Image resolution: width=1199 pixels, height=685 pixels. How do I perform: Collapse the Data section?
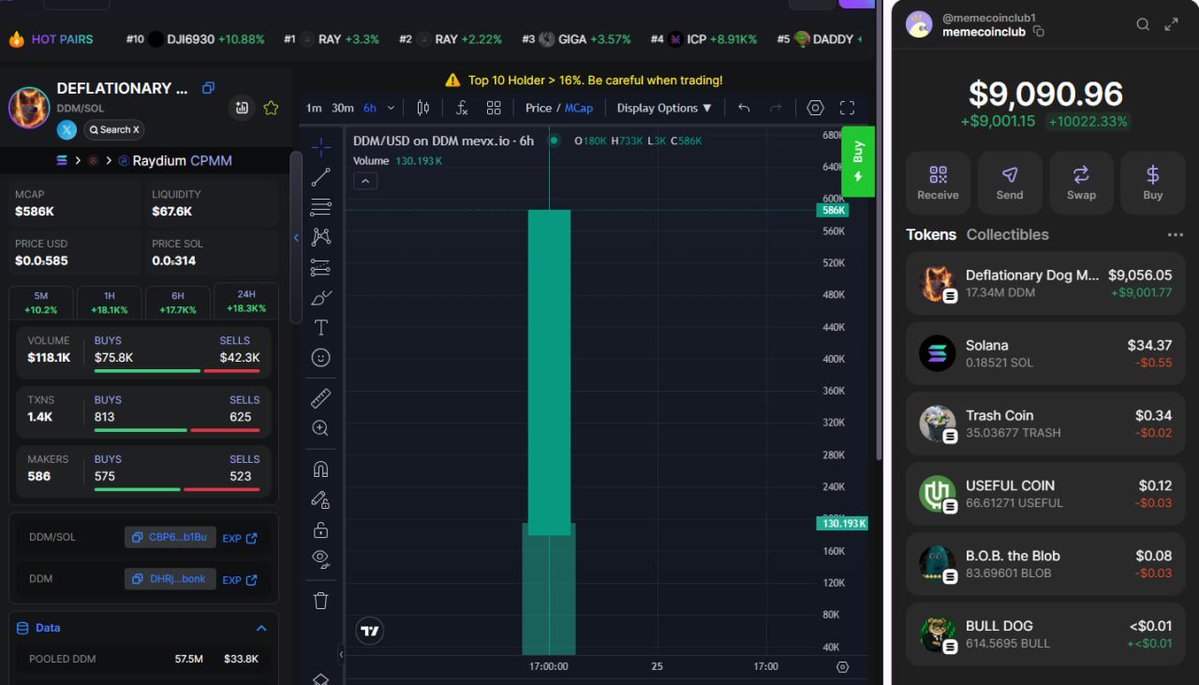point(262,628)
